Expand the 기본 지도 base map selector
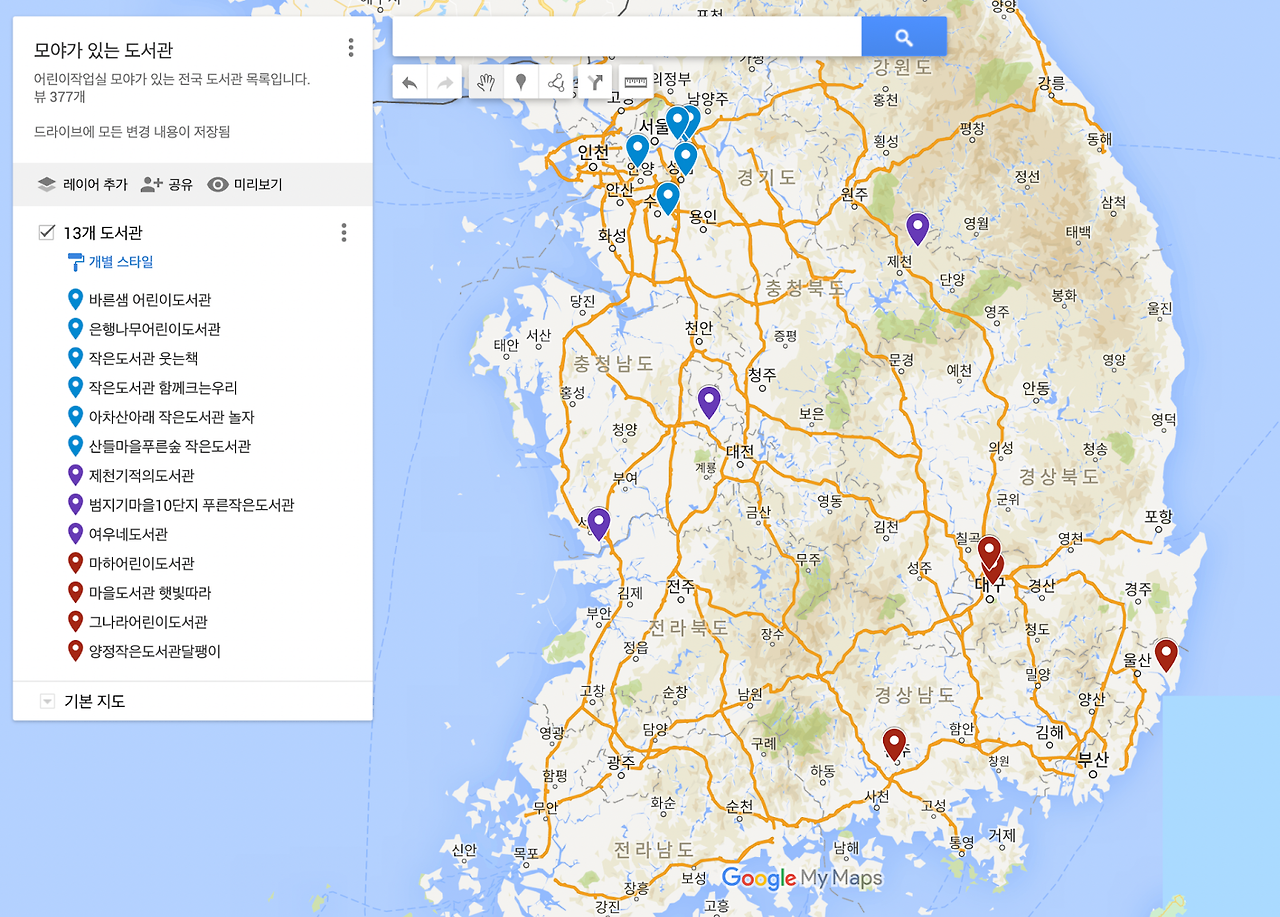Image resolution: width=1280 pixels, height=917 pixels. click(47, 701)
